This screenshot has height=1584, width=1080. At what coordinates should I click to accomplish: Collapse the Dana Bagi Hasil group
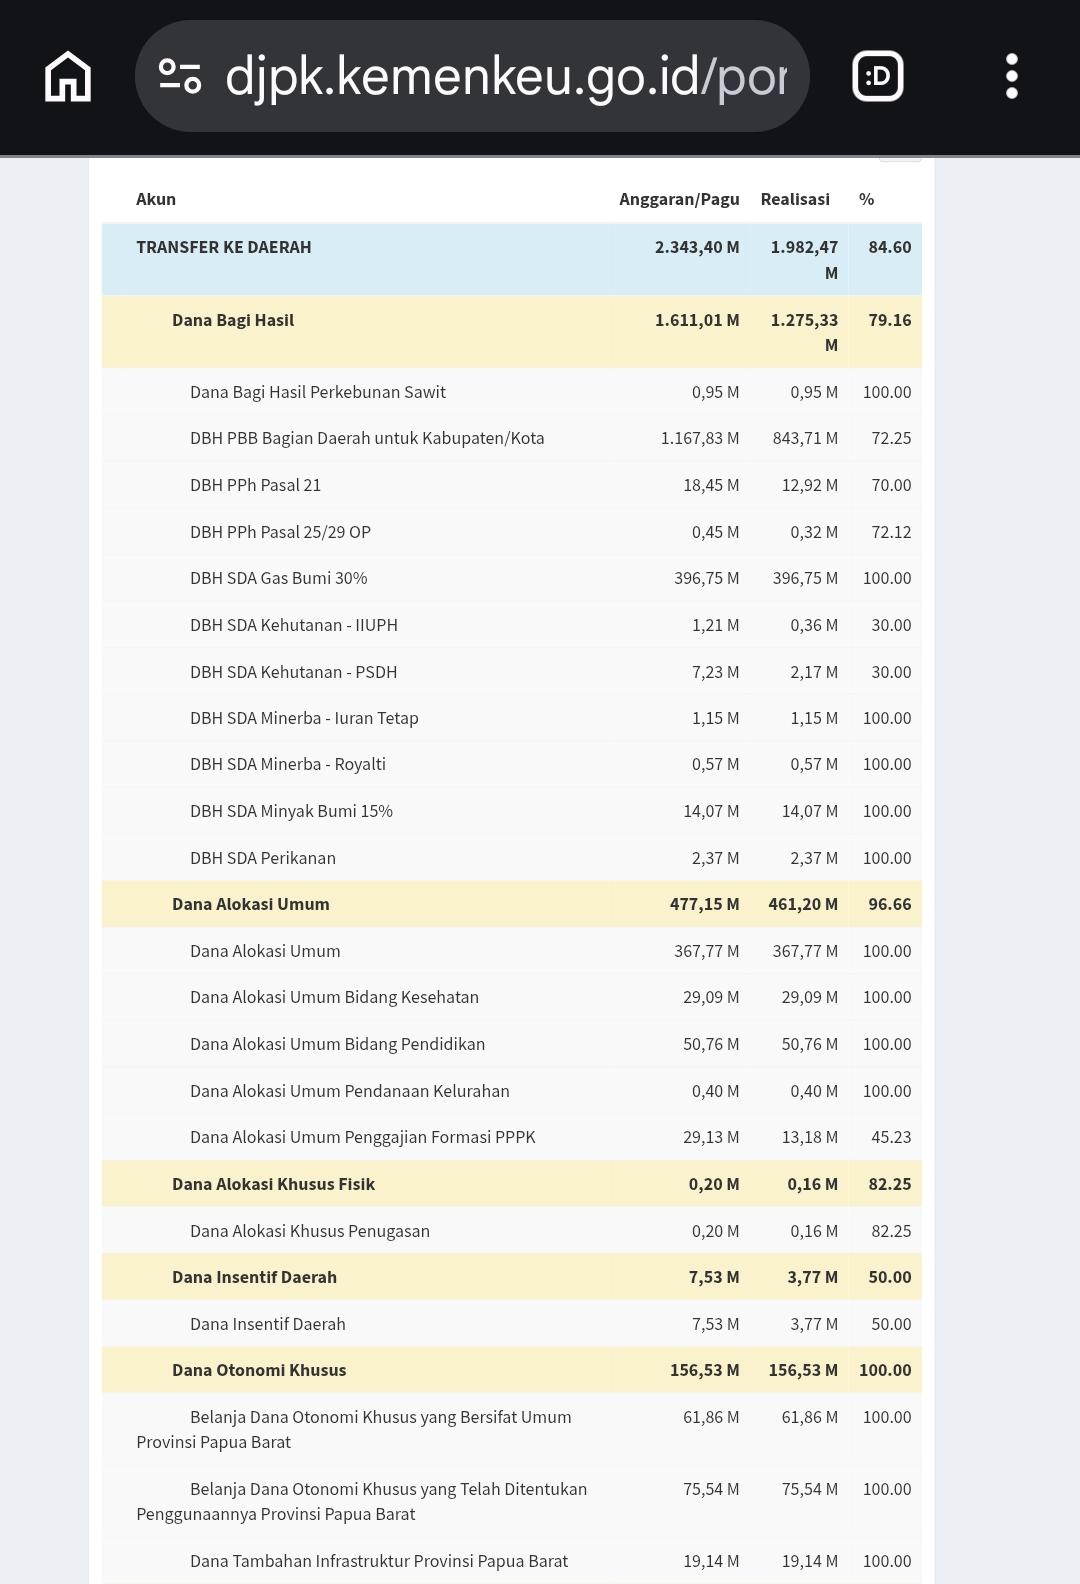click(233, 320)
